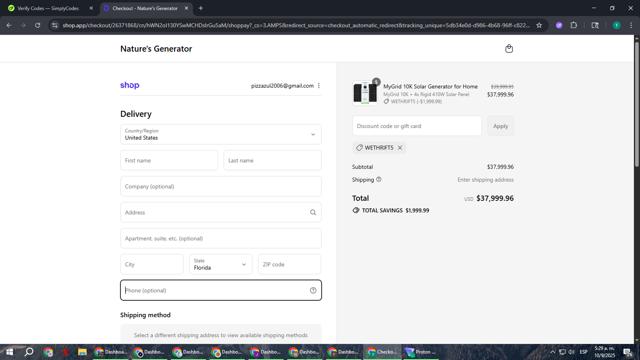Open the shopping bag cart icon
This screenshot has height=360, width=640.
click(509, 49)
